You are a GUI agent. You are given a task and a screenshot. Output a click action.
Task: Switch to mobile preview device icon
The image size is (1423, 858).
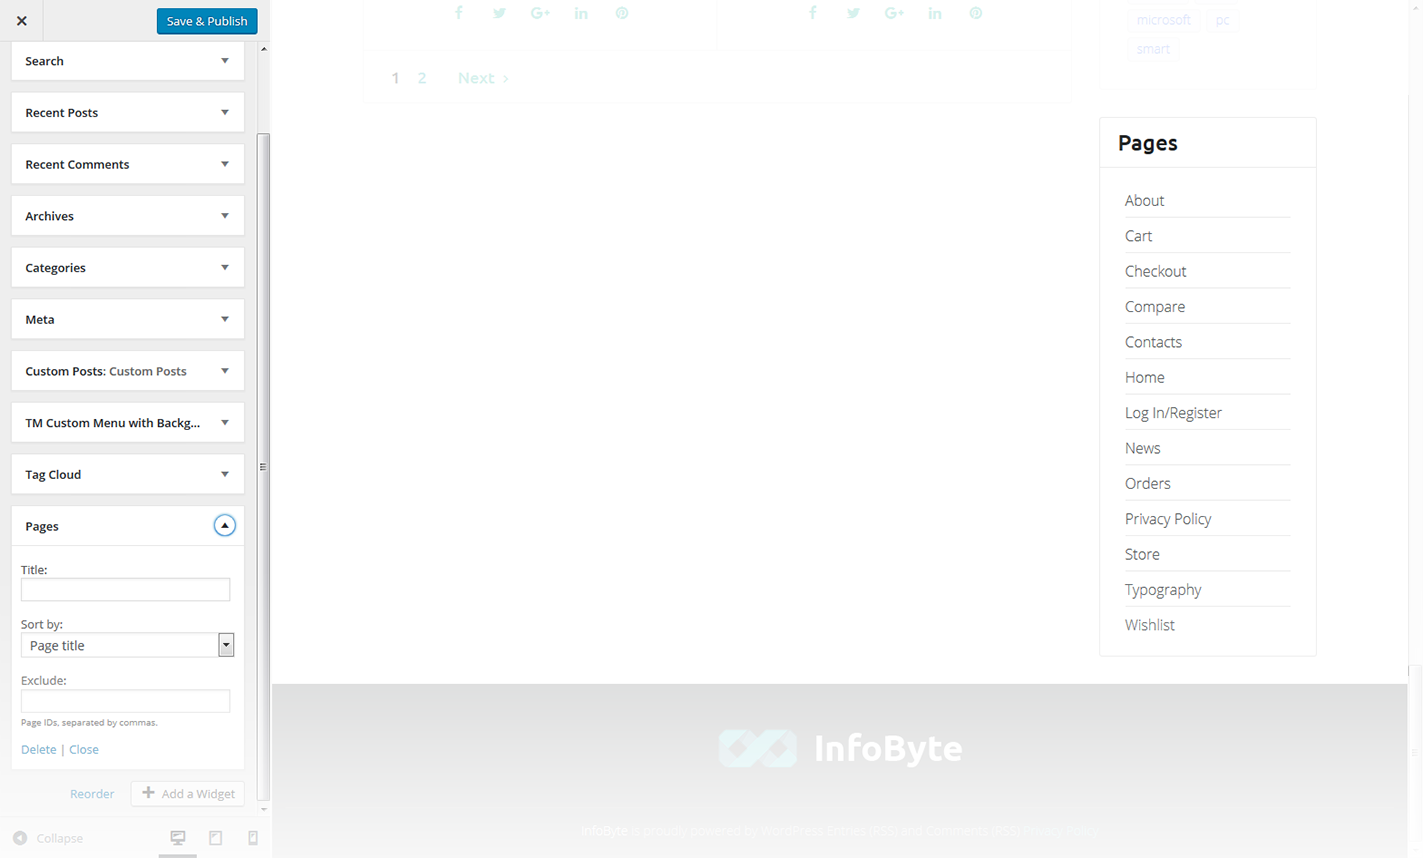pyautogui.click(x=253, y=838)
